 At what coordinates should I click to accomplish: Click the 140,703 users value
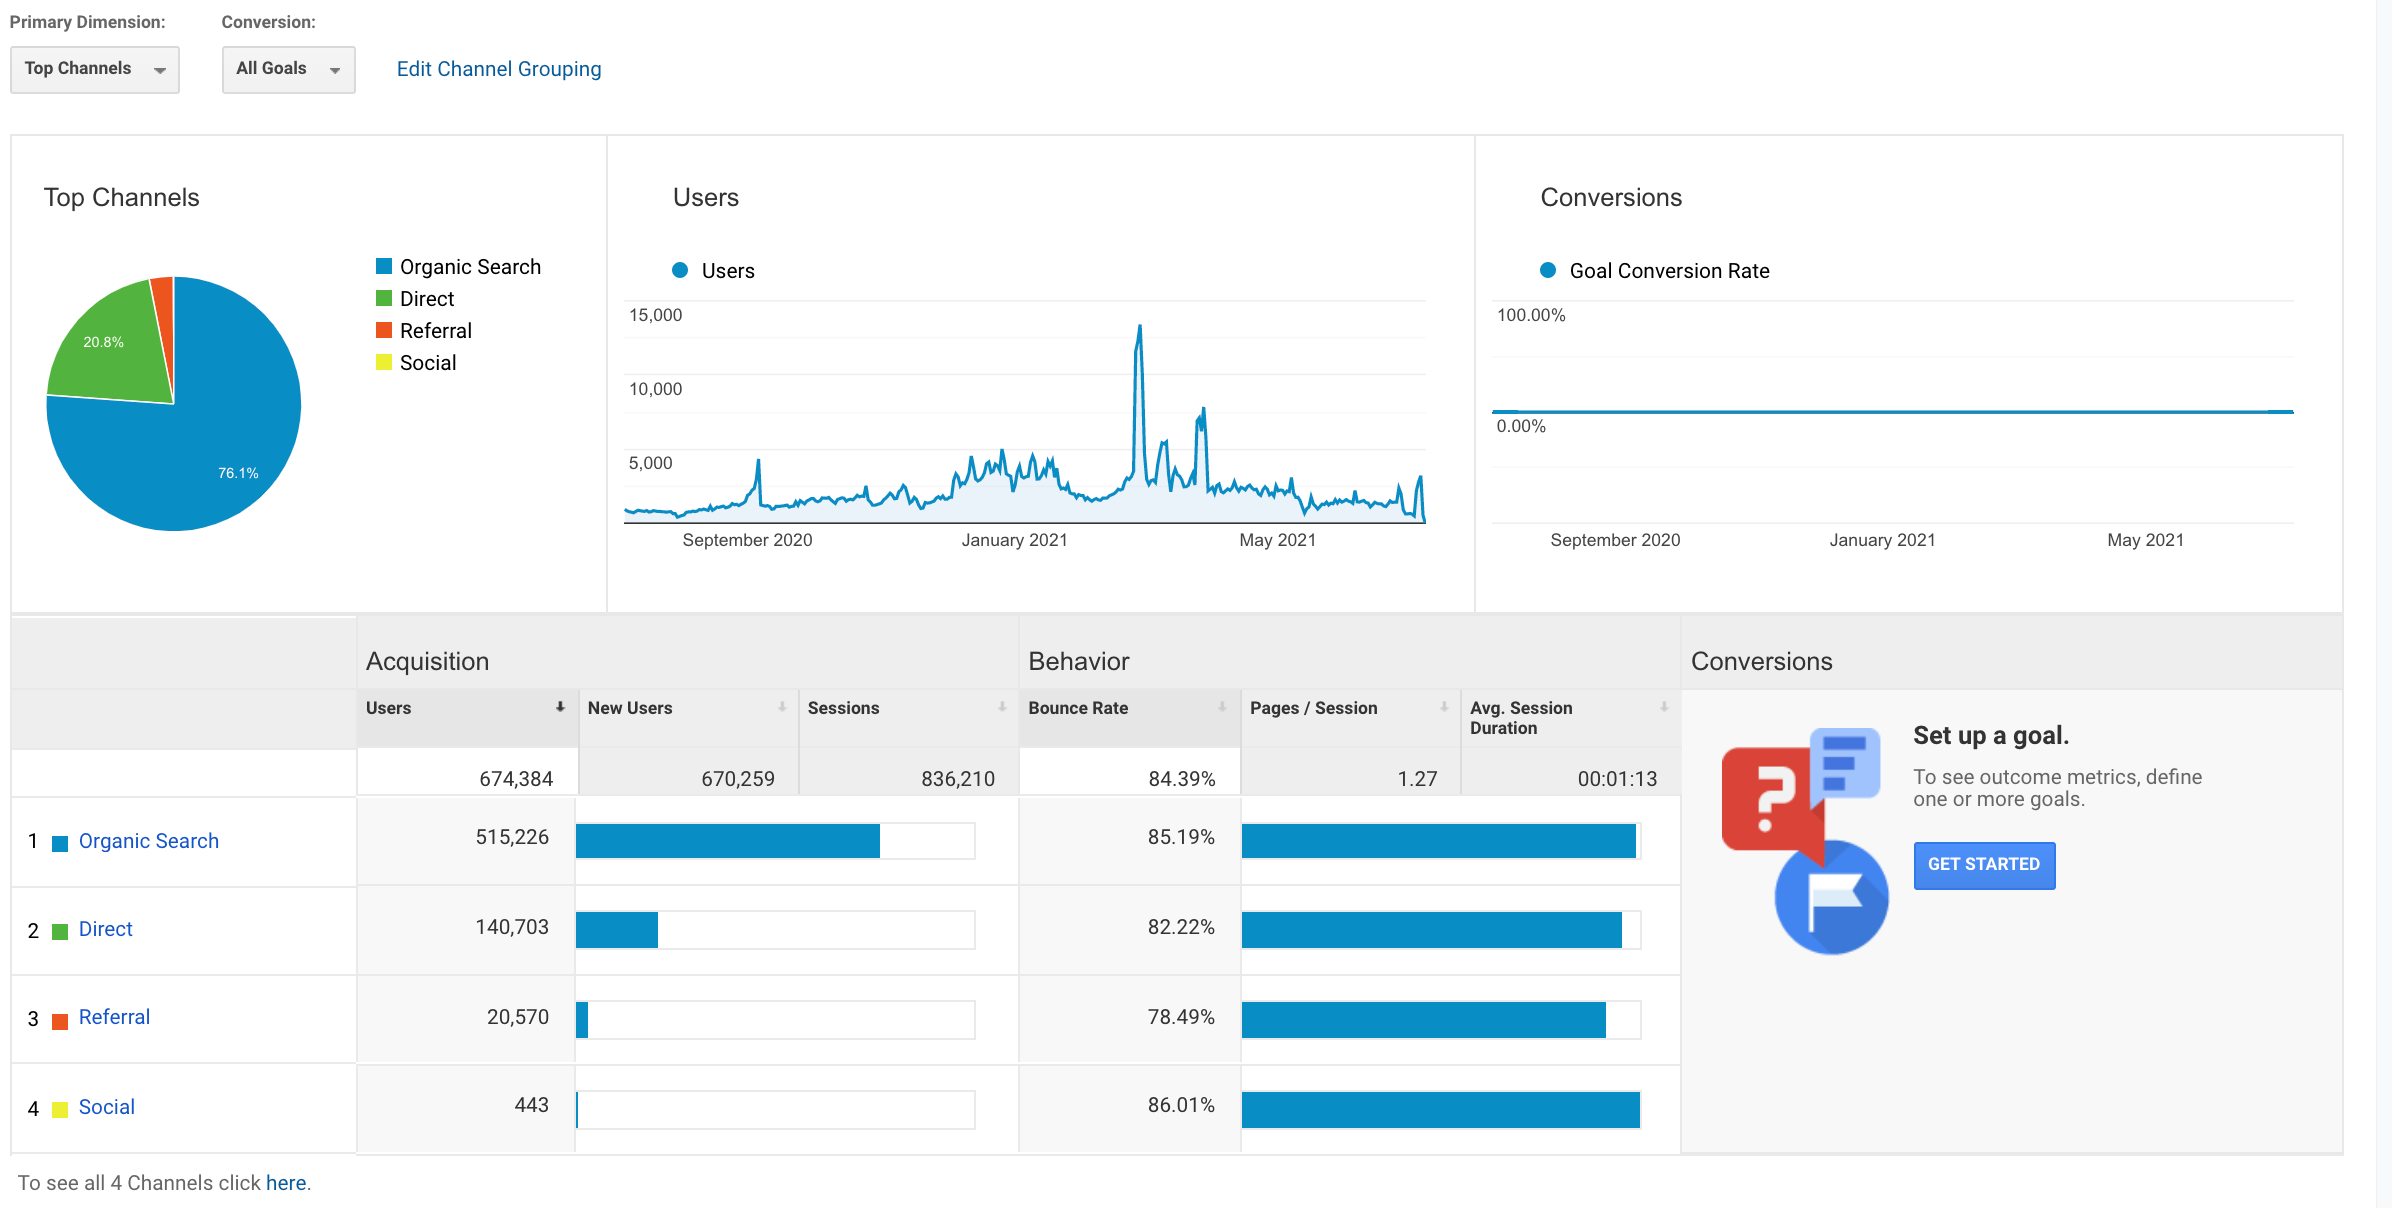(x=512, y=927)
